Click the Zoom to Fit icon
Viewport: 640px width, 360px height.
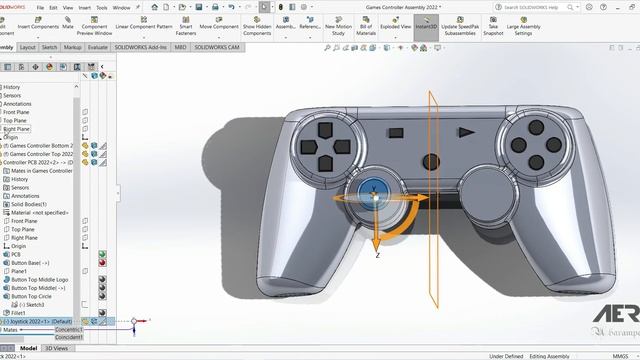click(x=327, y=48)
